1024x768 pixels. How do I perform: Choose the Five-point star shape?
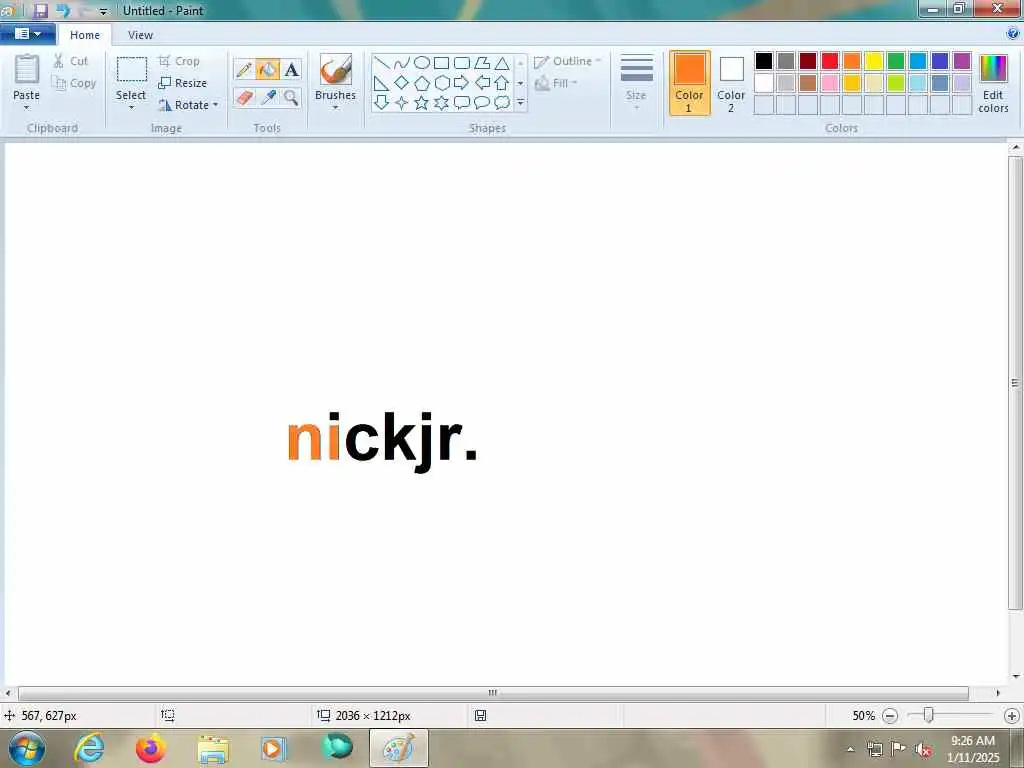[x=422, y=103]
